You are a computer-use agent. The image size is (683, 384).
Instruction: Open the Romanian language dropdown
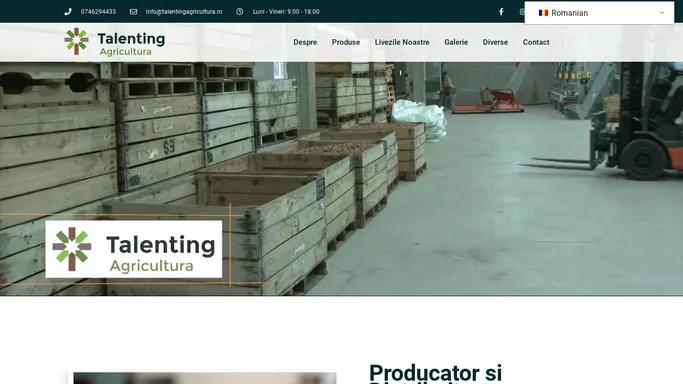[599, 13]
